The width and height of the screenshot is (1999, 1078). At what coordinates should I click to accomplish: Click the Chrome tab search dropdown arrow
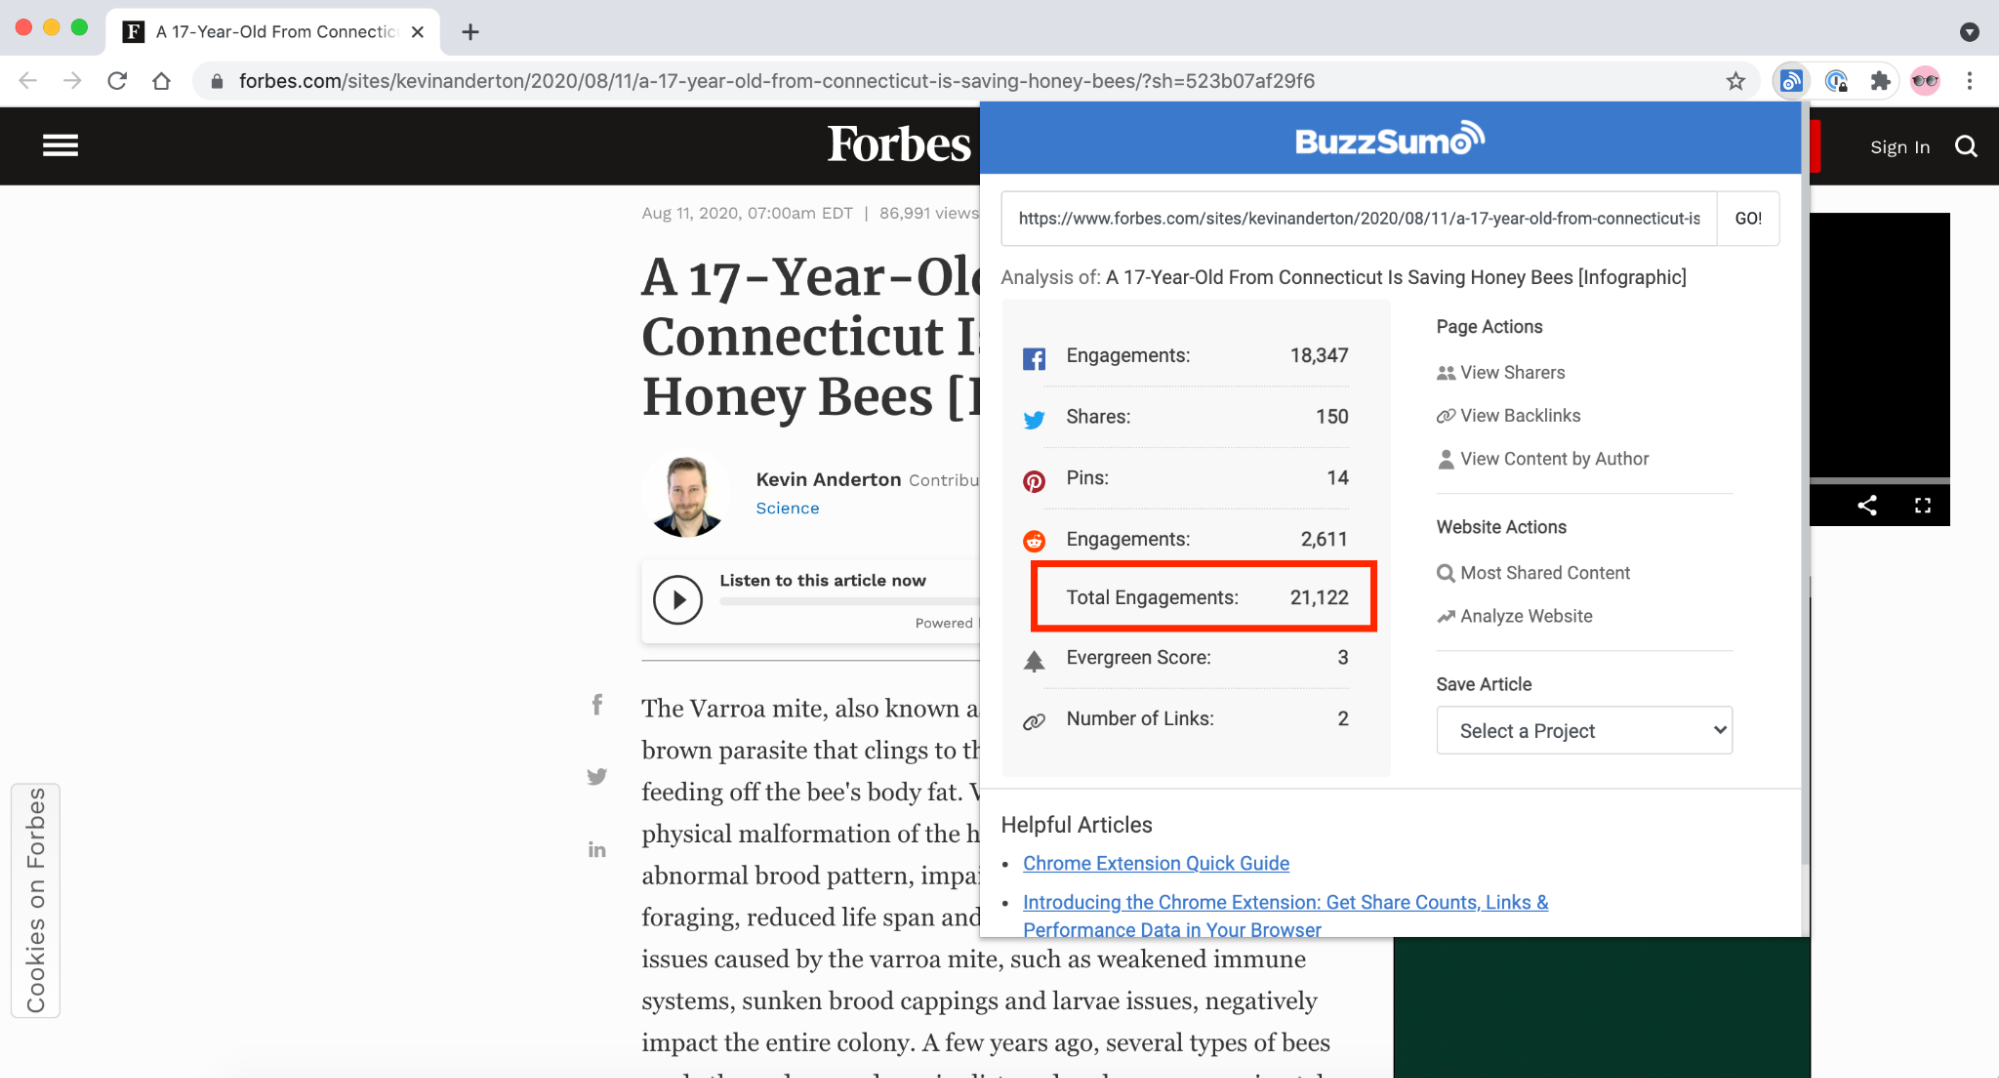click(1969, 32)
